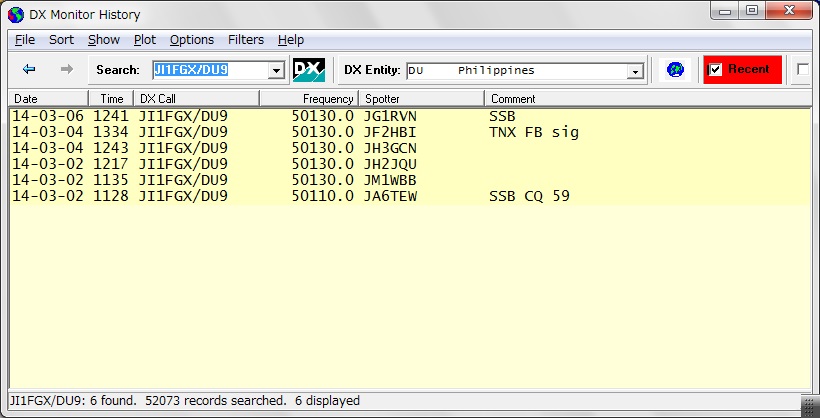Open the Help menu

[x=291, y=40]
